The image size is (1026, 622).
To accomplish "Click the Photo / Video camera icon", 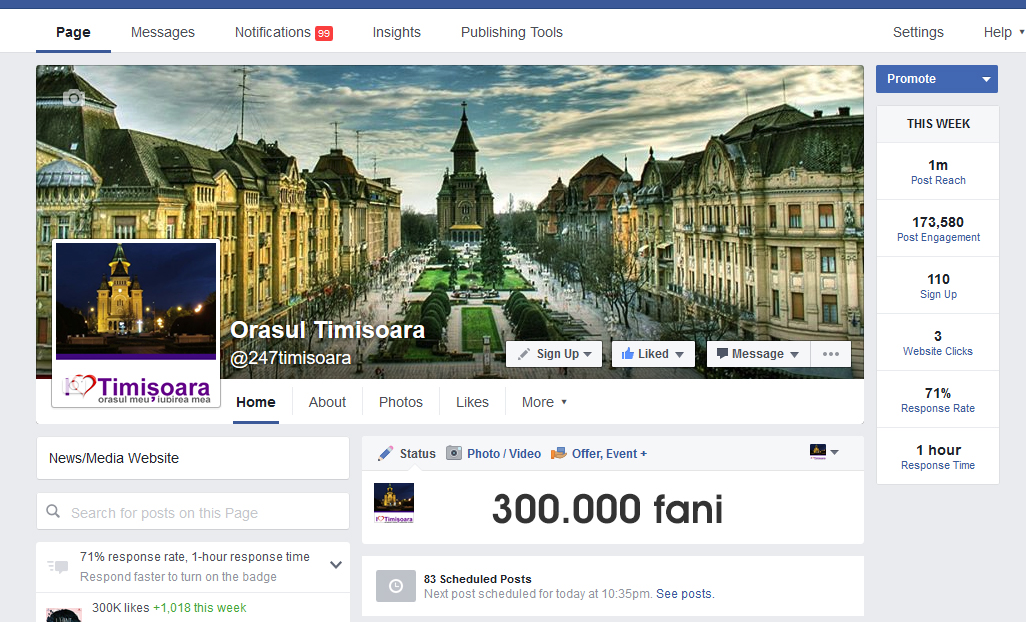I will coord(454,453).
